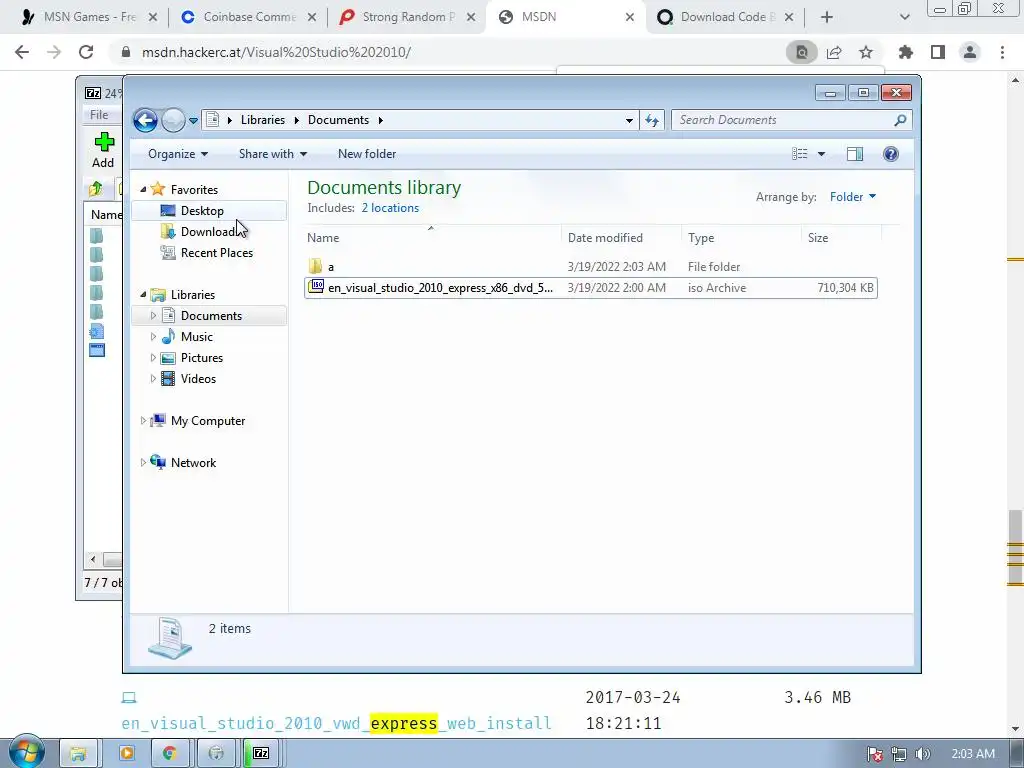Sort by the Date modified column
Image resolution: width=1024 pixels, height=768 pixels.
coord(621,238)
